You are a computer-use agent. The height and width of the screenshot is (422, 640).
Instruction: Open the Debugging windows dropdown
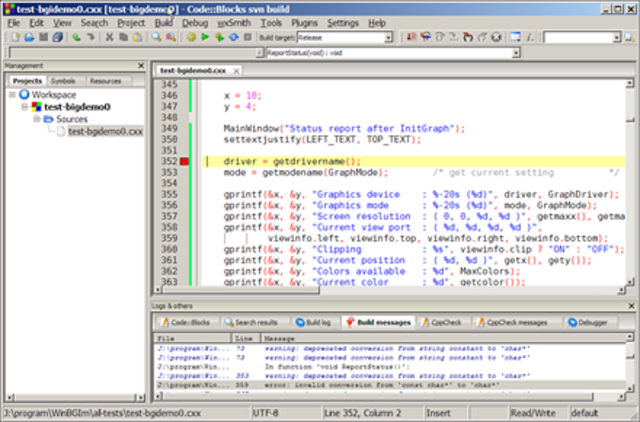[515, 37]
